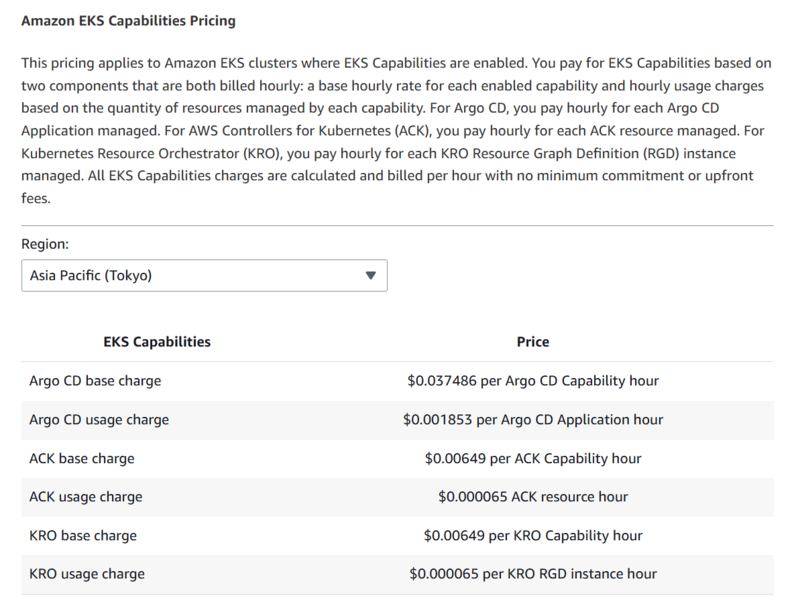Click the EKS Capabilities column header
The image size is (800, 608).
click(157, 342)
